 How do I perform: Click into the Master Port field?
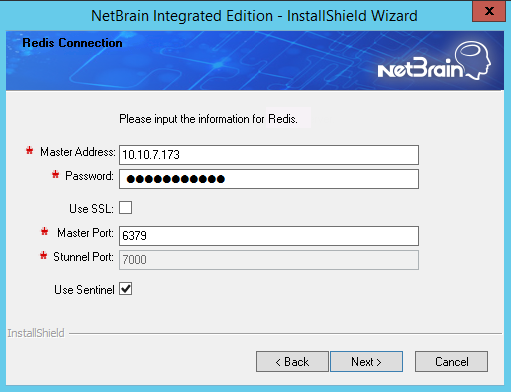(x=269, y=236)
